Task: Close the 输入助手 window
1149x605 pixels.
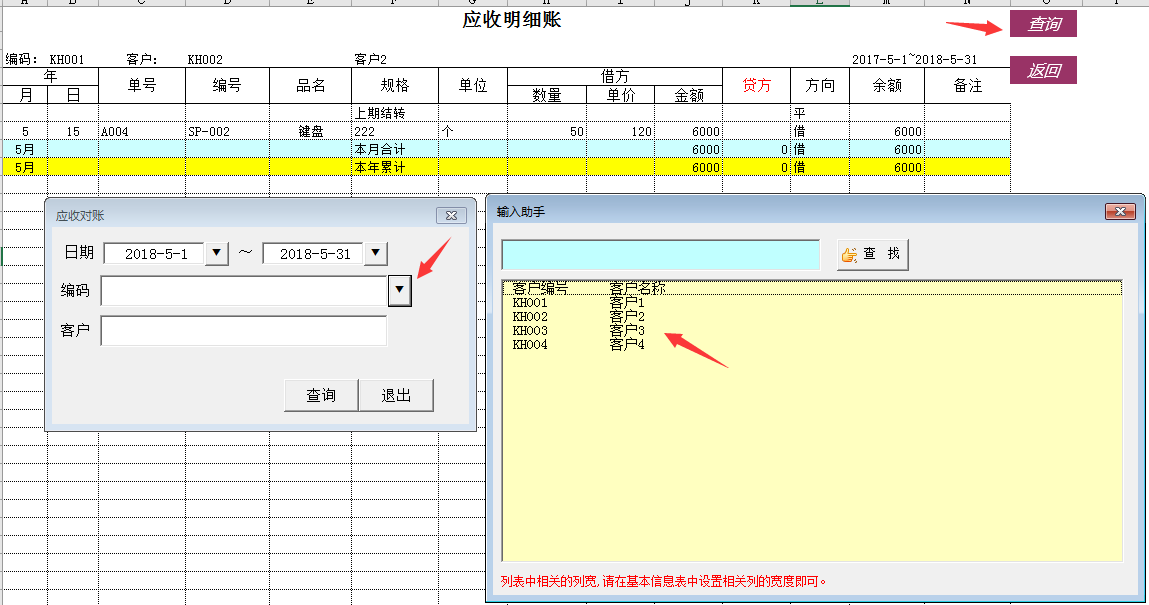Action: pos(1120,212)
